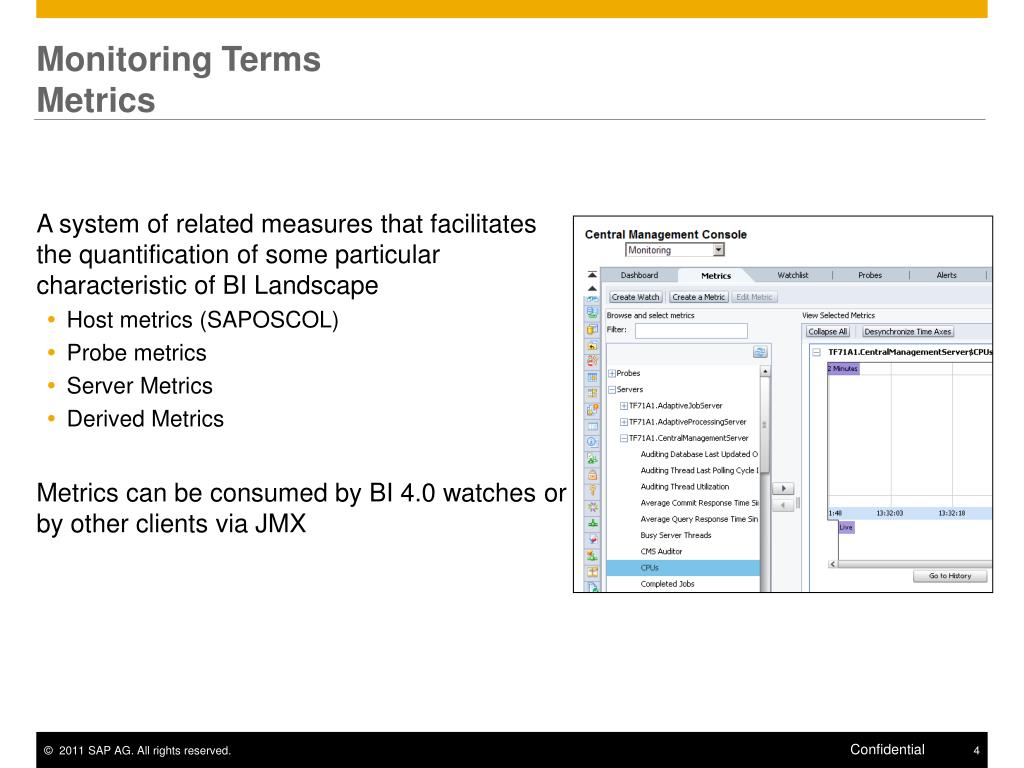Select Auditing Database Last Updated metric
The height and width of the screenshot is (768, 1024).
tap(699, 455)
